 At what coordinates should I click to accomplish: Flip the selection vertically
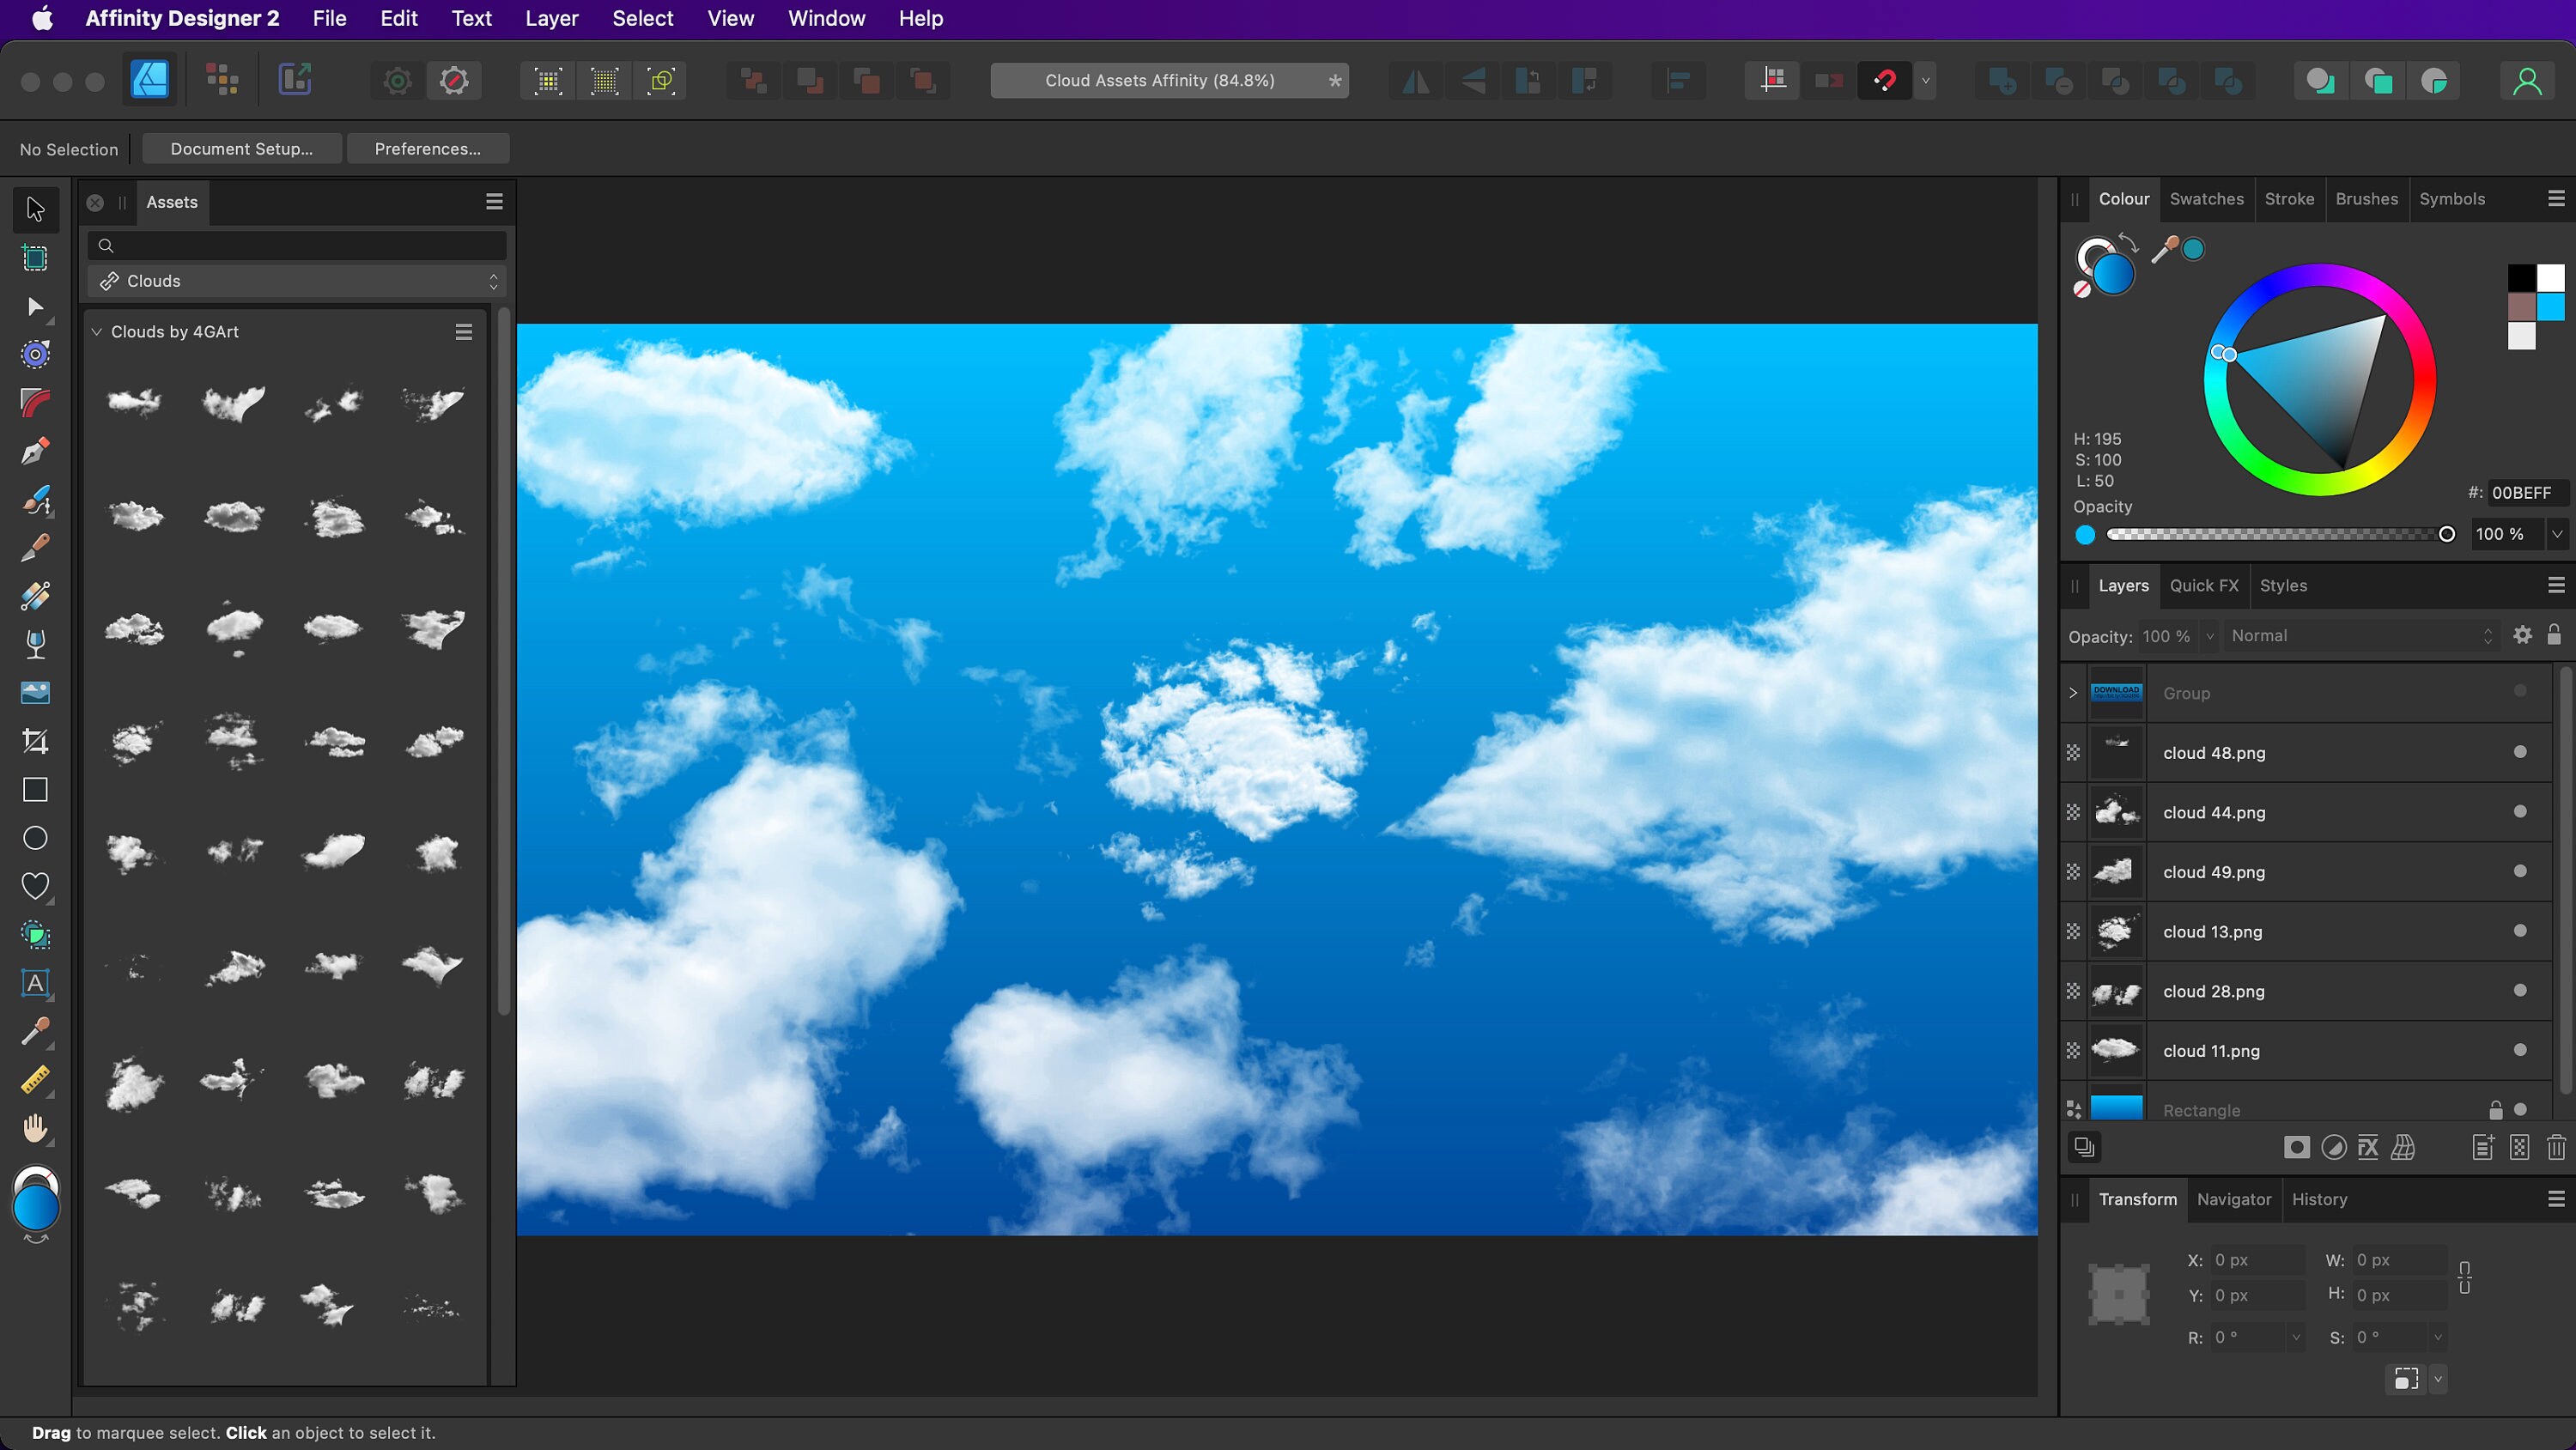(x=1471, y=81)
